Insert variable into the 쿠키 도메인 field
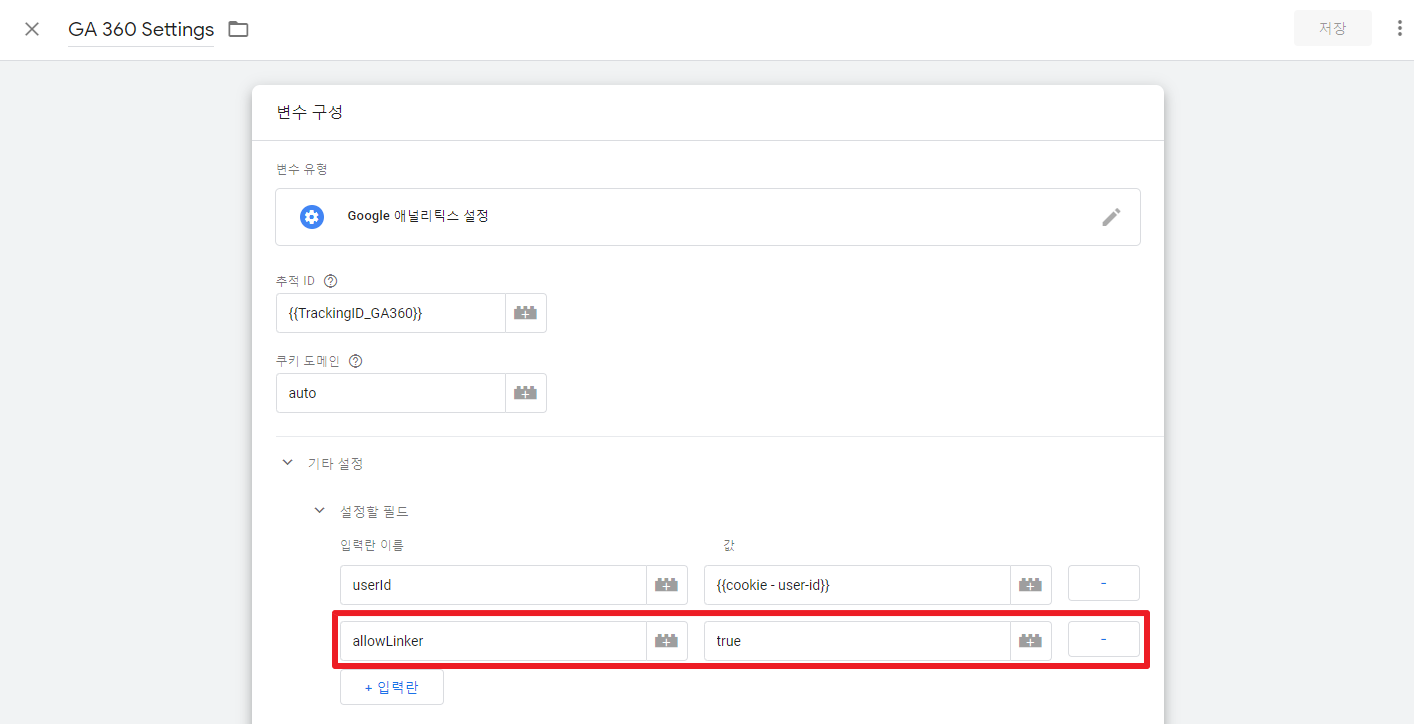 coord(525,393)
